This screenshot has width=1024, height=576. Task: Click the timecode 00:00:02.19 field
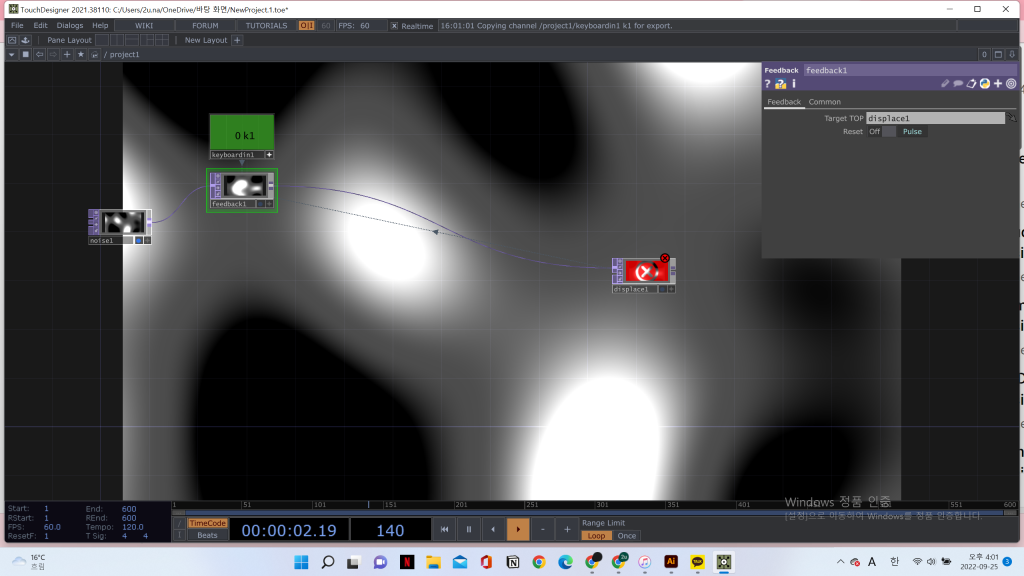289,530
